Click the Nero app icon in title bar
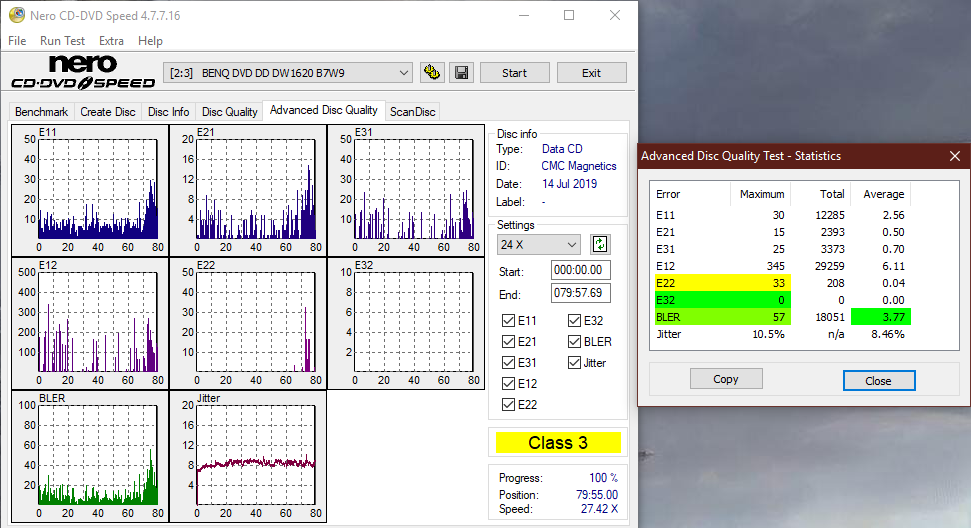Image resolution: width=971 pixels, height=528 pixels. coord(17,15)
